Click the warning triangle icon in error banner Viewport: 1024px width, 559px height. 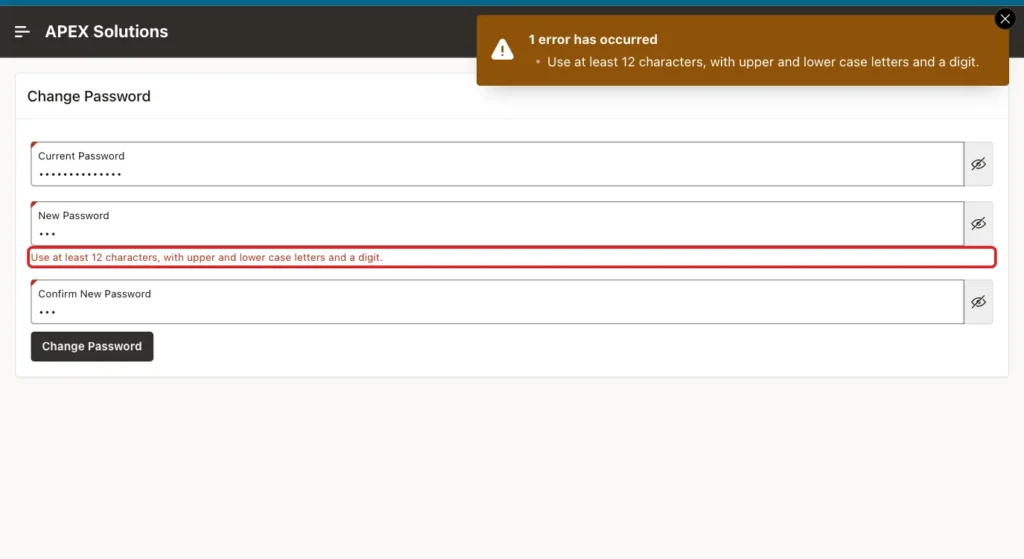pyautogui.click(x=502, y=50)
